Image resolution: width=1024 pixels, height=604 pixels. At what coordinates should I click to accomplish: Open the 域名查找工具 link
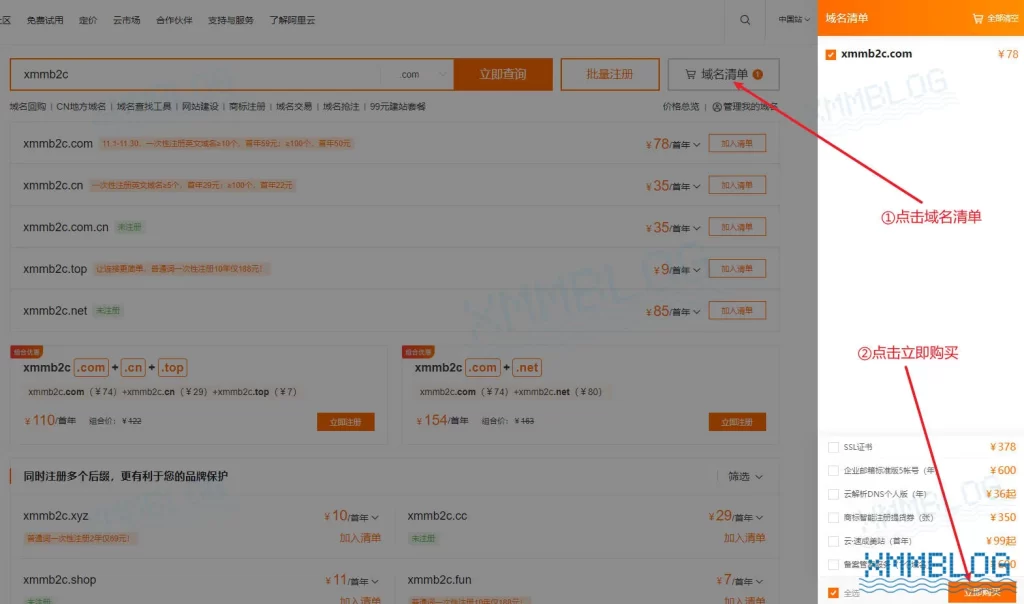[144, 106]
